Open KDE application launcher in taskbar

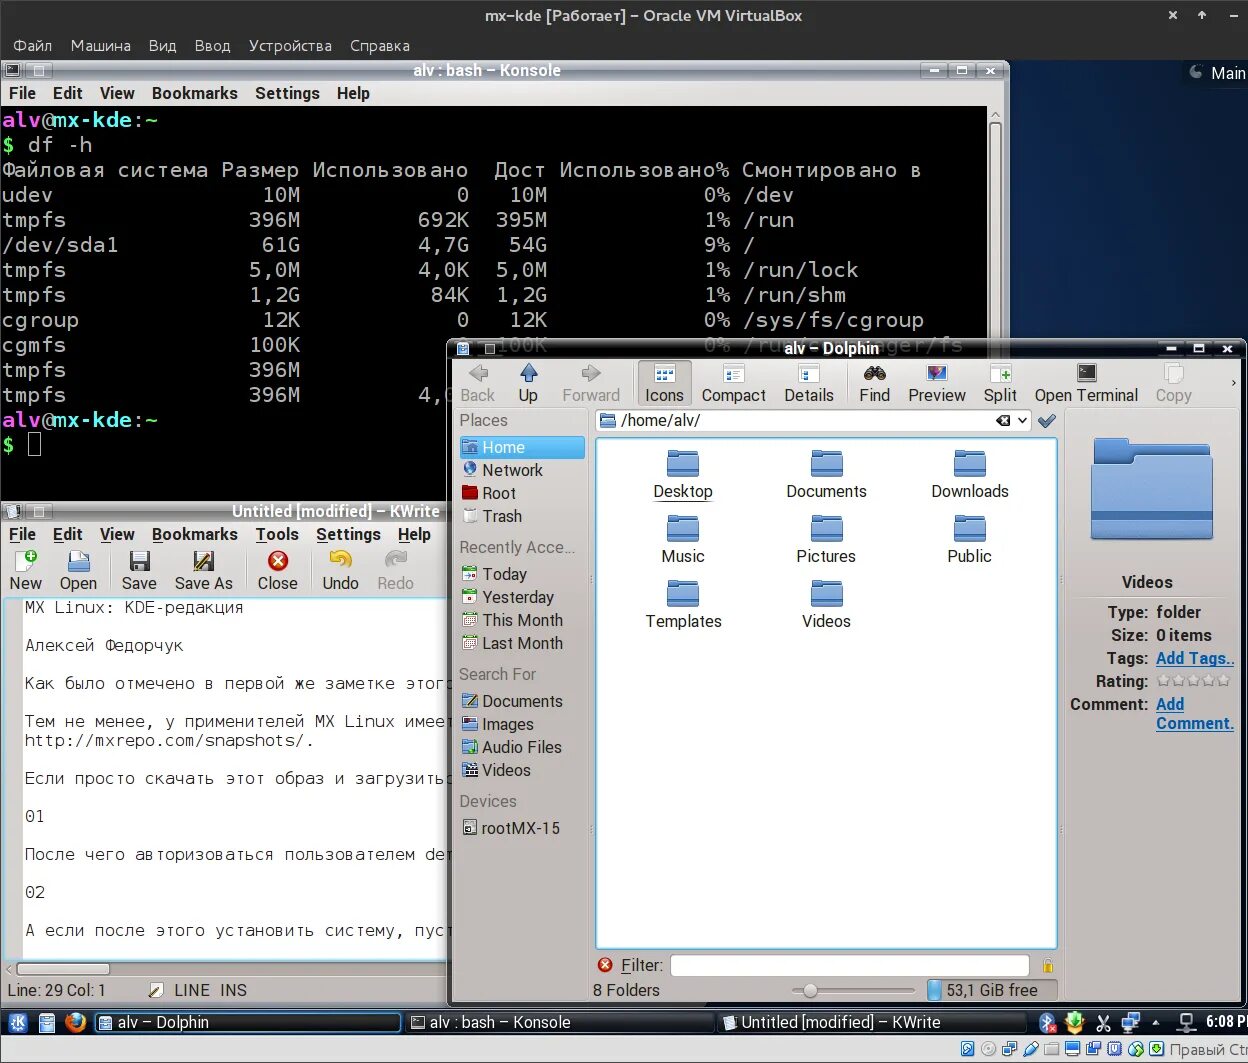[x=18, y=1022]
